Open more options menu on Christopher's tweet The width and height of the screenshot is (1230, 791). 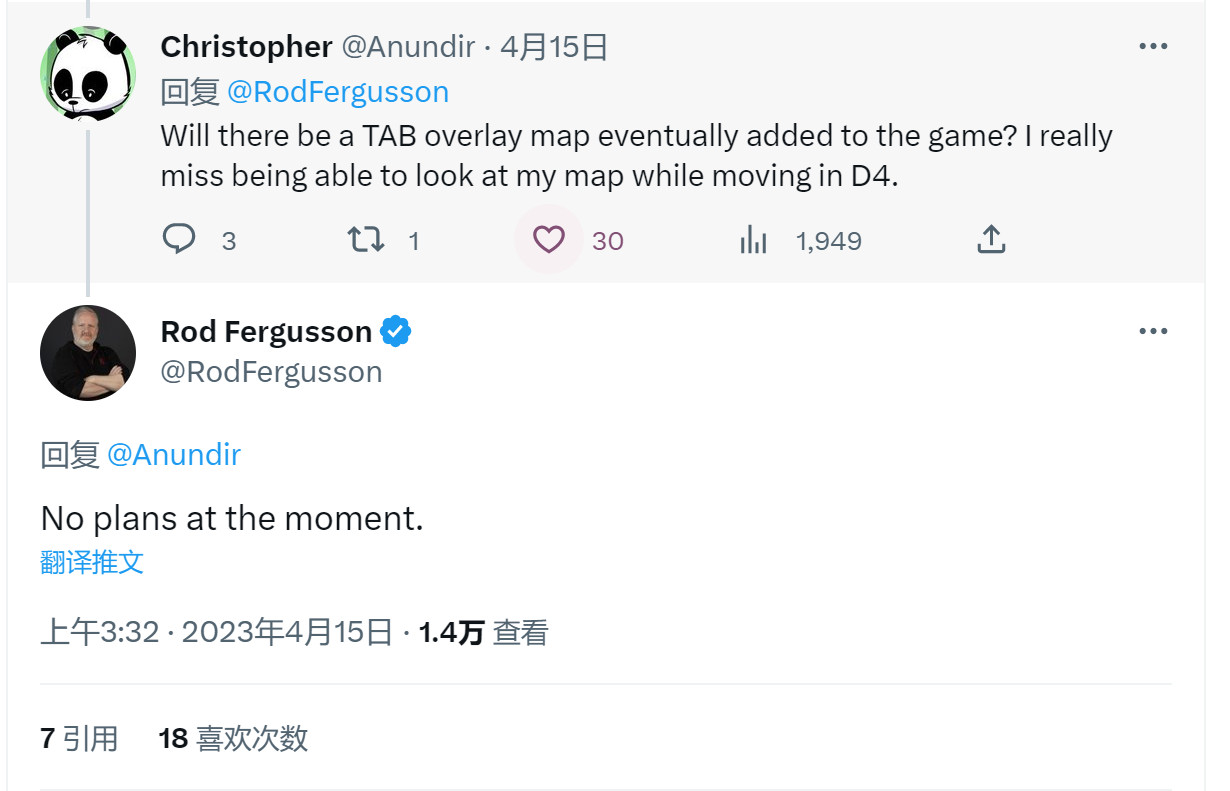click(x=1153, y=47)
